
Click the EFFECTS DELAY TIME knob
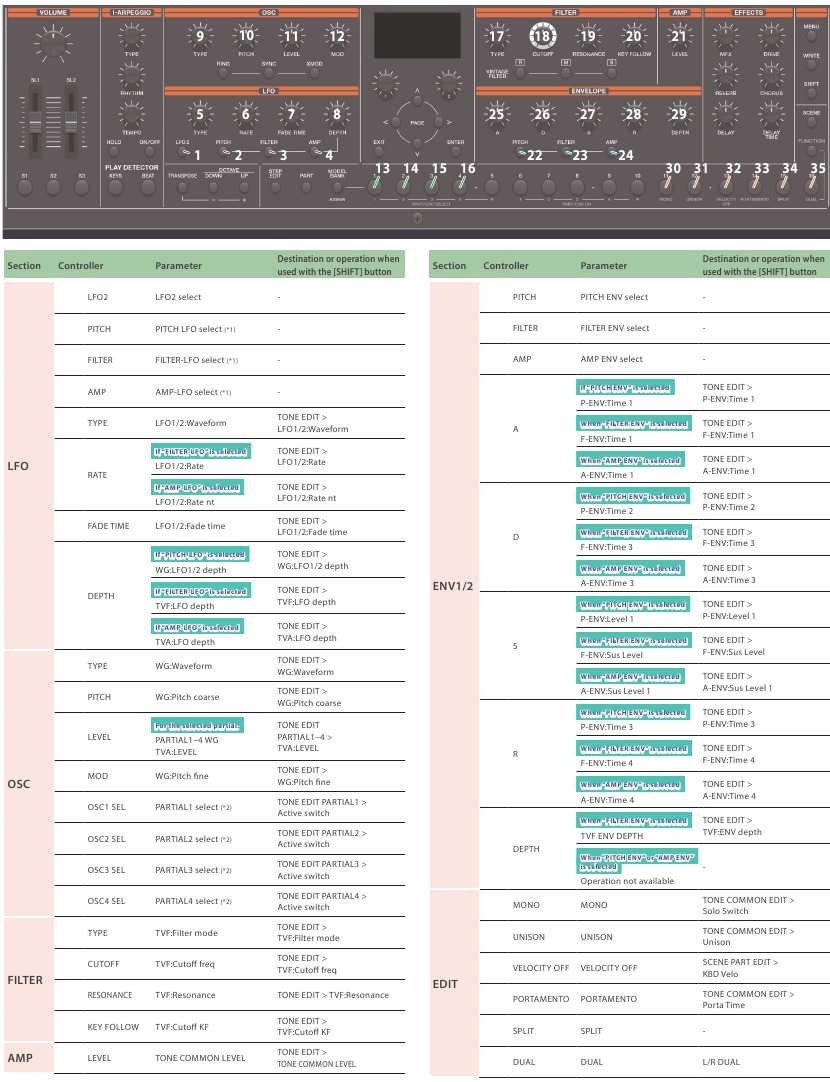(771, 114)
